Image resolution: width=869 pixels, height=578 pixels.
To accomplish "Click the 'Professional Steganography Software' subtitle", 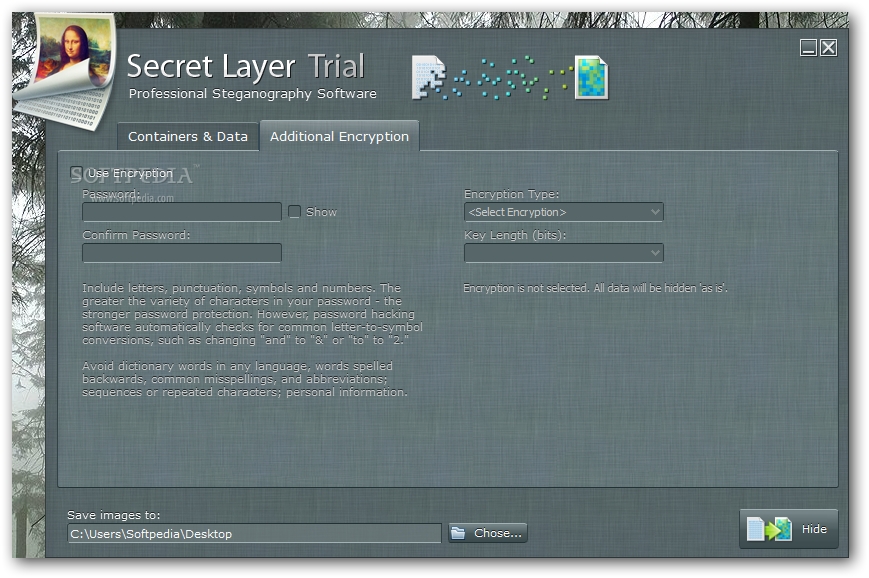I will tap(253, 94).
